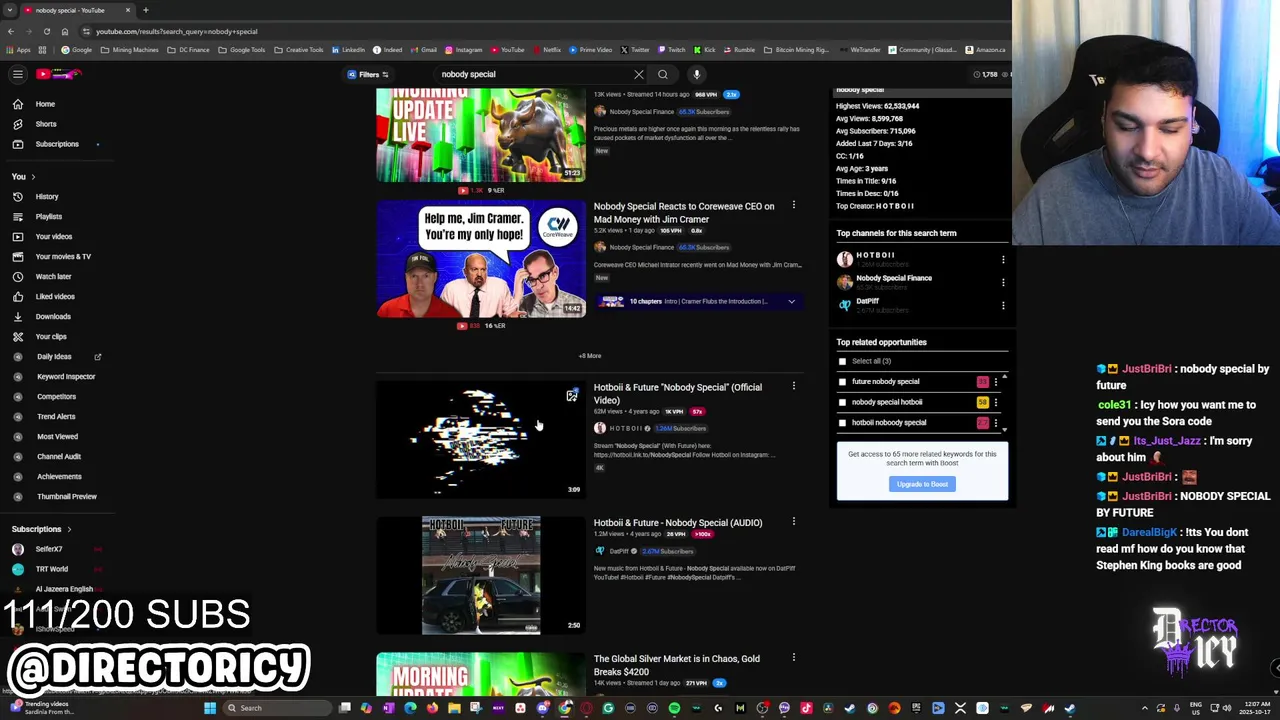Open the HOTBOII channel under the official video
The image size is (1280, 720).
pos(626,428)
